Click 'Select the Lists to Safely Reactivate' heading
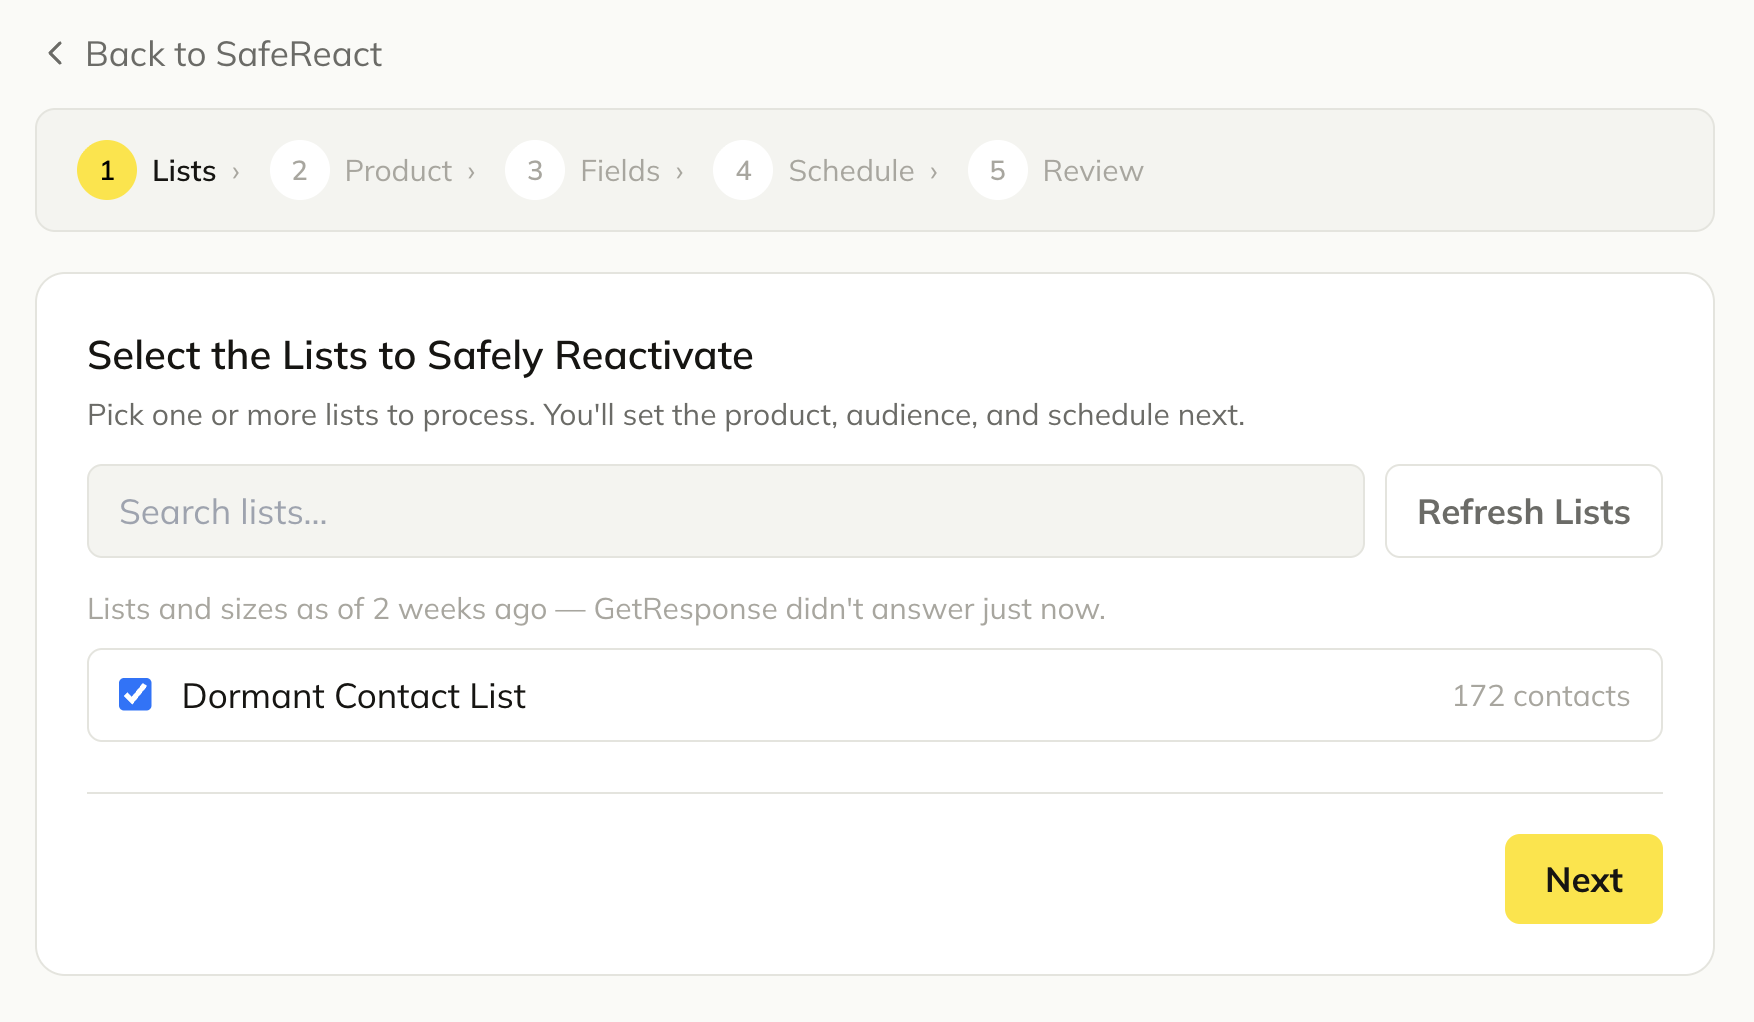Viewport: 1754px width, 1022px height. pos(420,356)
